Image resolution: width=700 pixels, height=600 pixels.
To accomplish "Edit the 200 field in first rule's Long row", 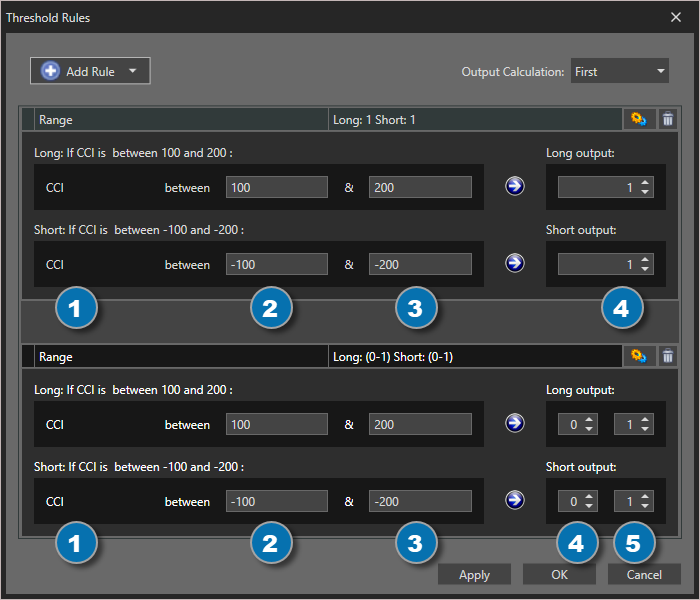I will pos(420,187).
